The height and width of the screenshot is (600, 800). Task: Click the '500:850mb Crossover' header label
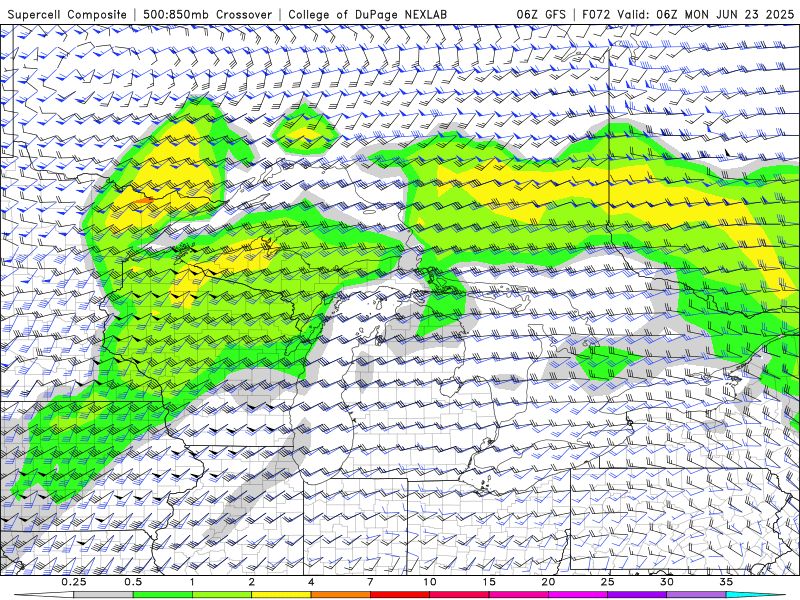click(207, 14)
